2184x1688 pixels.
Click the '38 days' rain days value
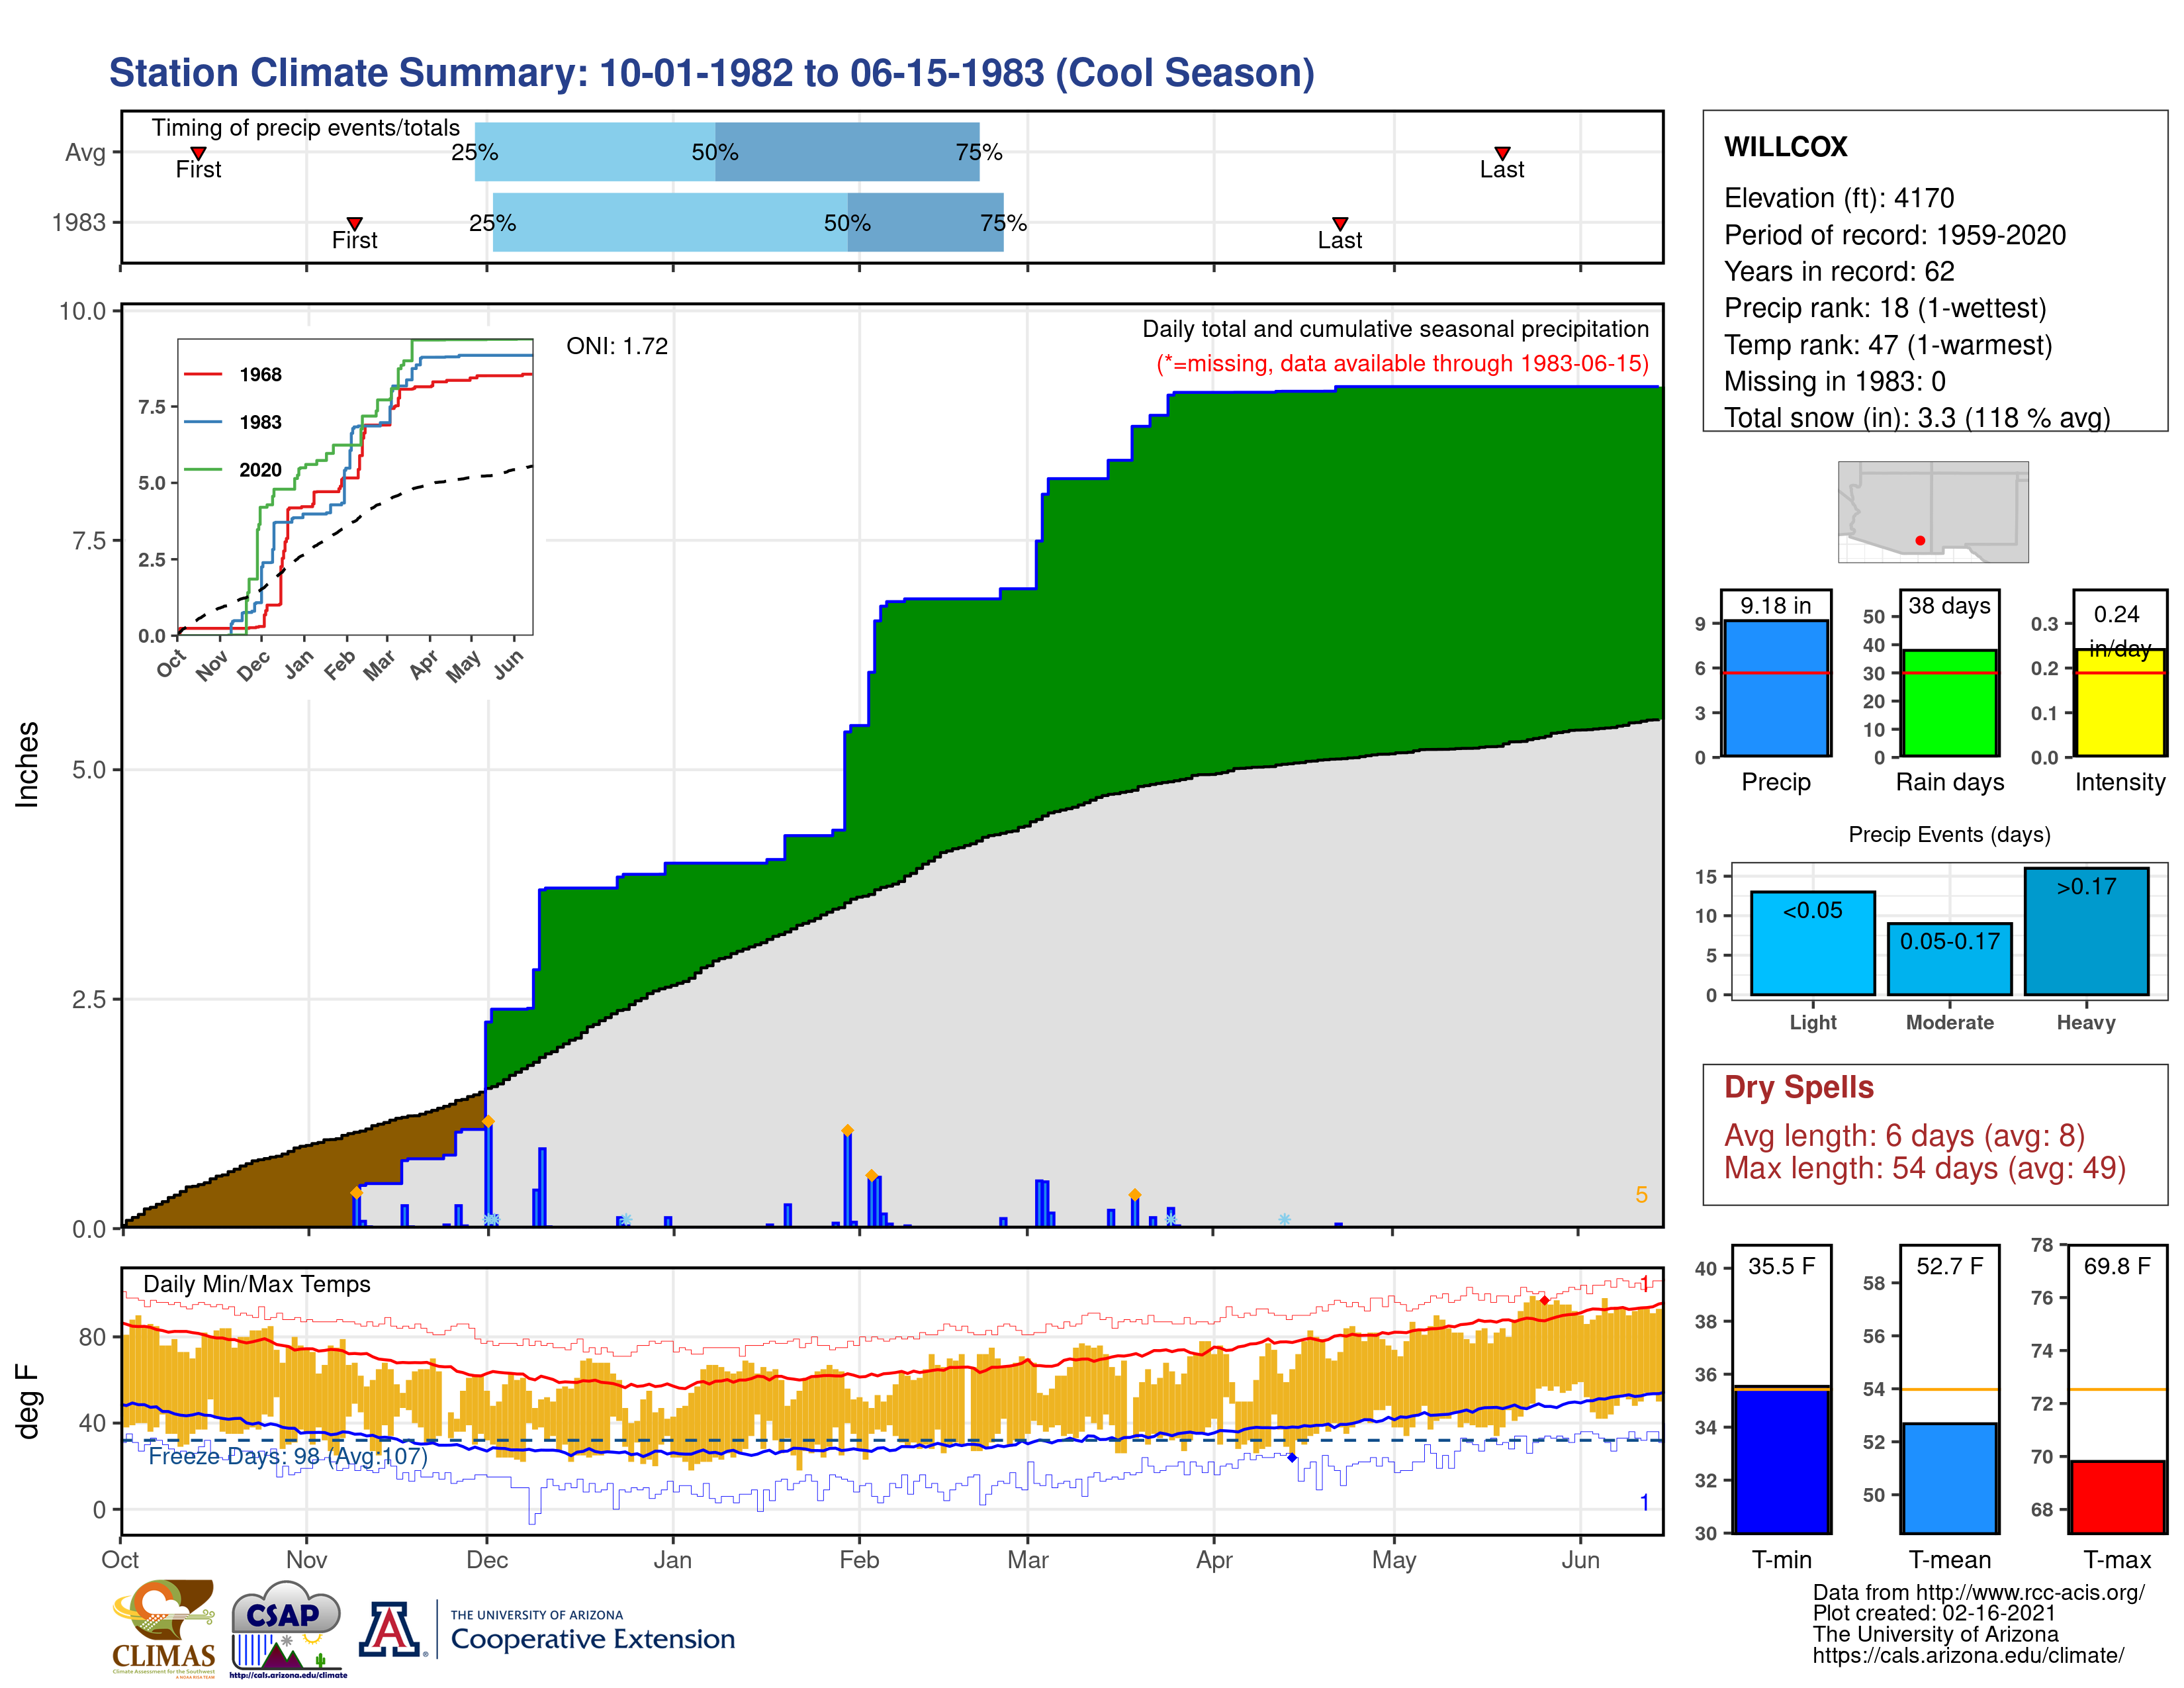click(x=1949, y=605)
